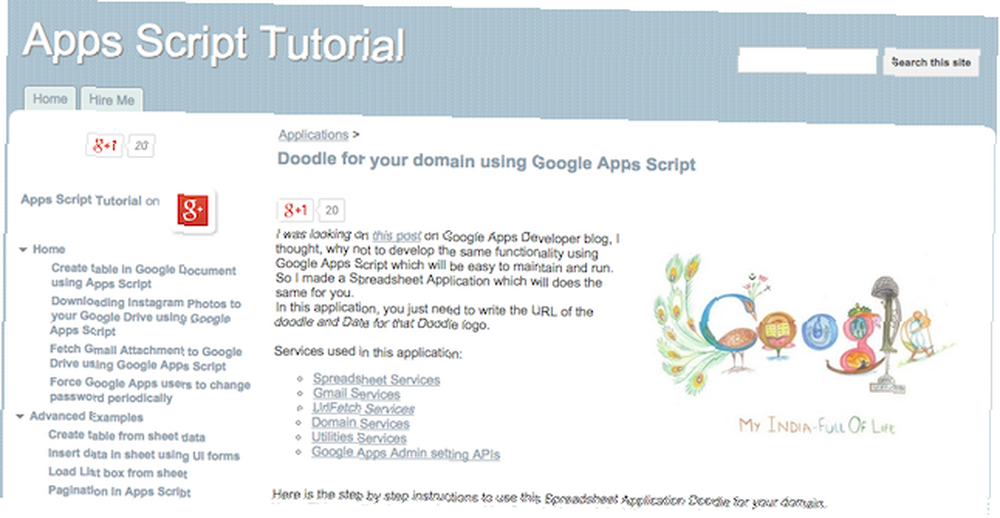Image resolution: width=1000 pixels, height=518 pixels.
Task: Click the sidebar +1 count bubble showing 20
Action: point(141,146)
